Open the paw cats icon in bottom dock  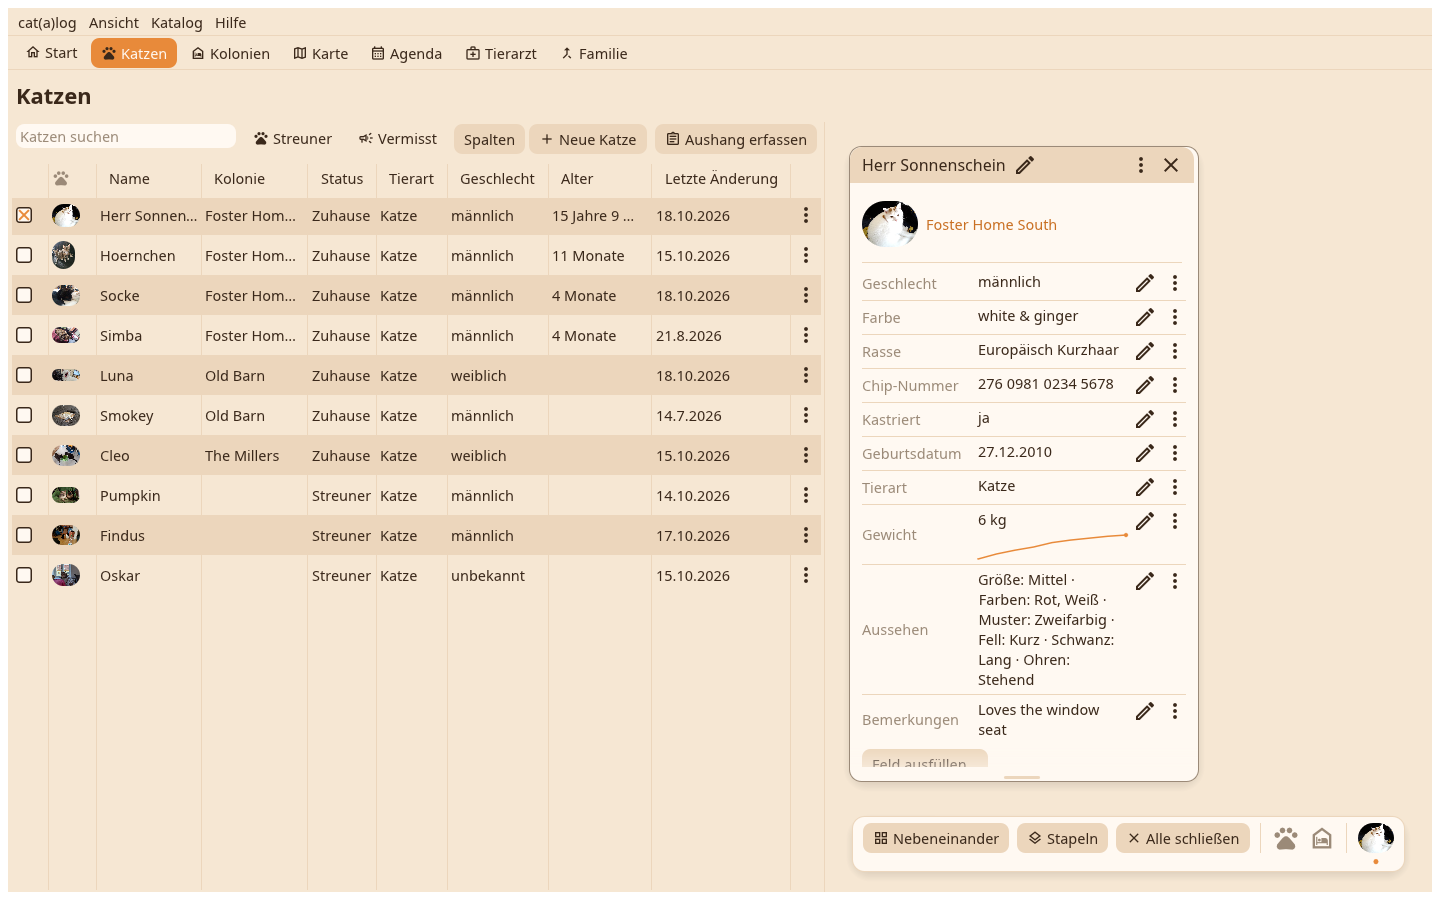coord(1286,838)
